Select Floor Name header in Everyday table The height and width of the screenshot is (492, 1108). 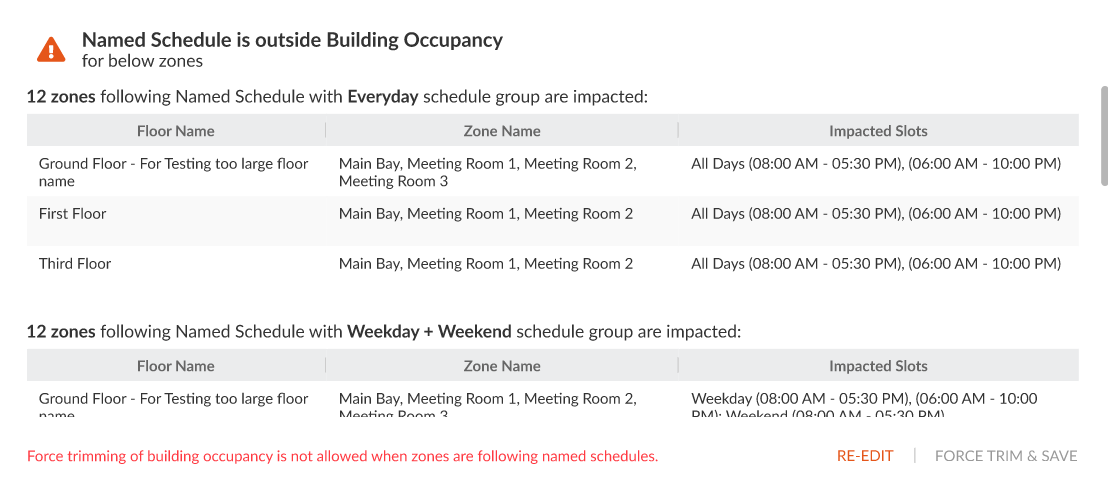[176, 131]
